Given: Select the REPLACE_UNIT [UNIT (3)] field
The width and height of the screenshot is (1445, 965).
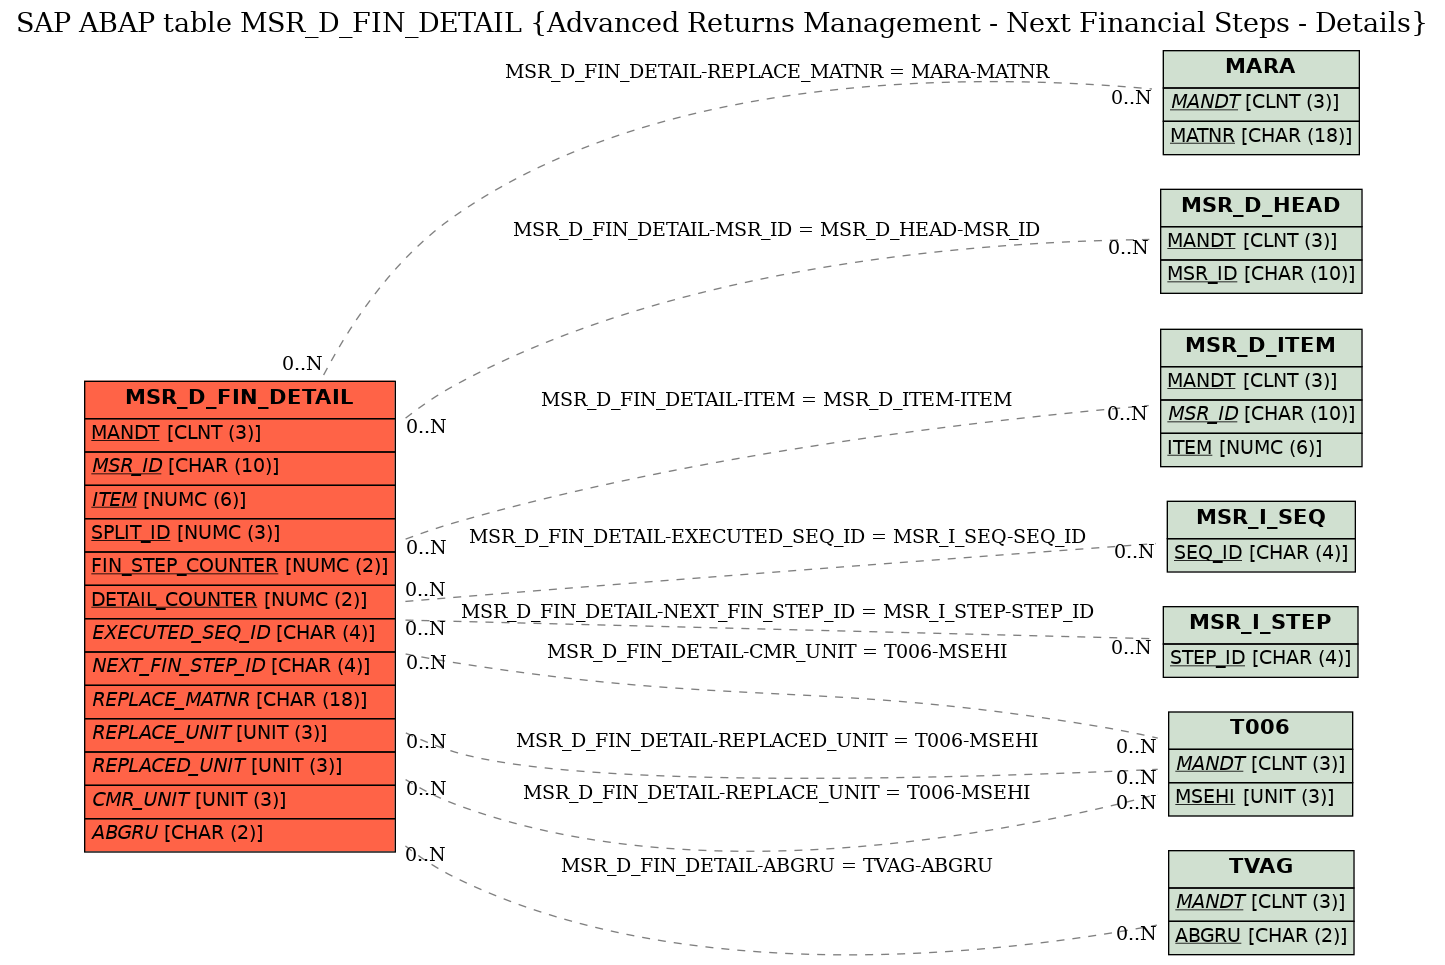Looking at the screenshot, I should (240, 734).
